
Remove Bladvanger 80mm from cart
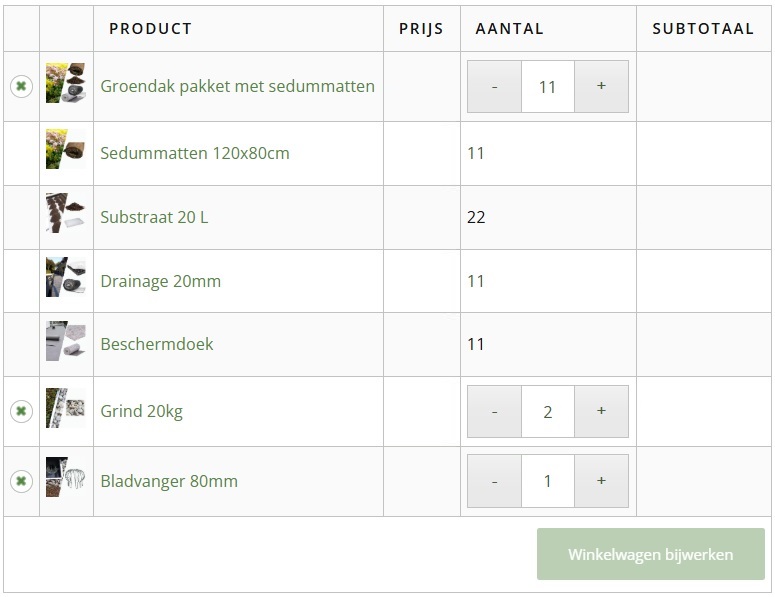[21, 481]
